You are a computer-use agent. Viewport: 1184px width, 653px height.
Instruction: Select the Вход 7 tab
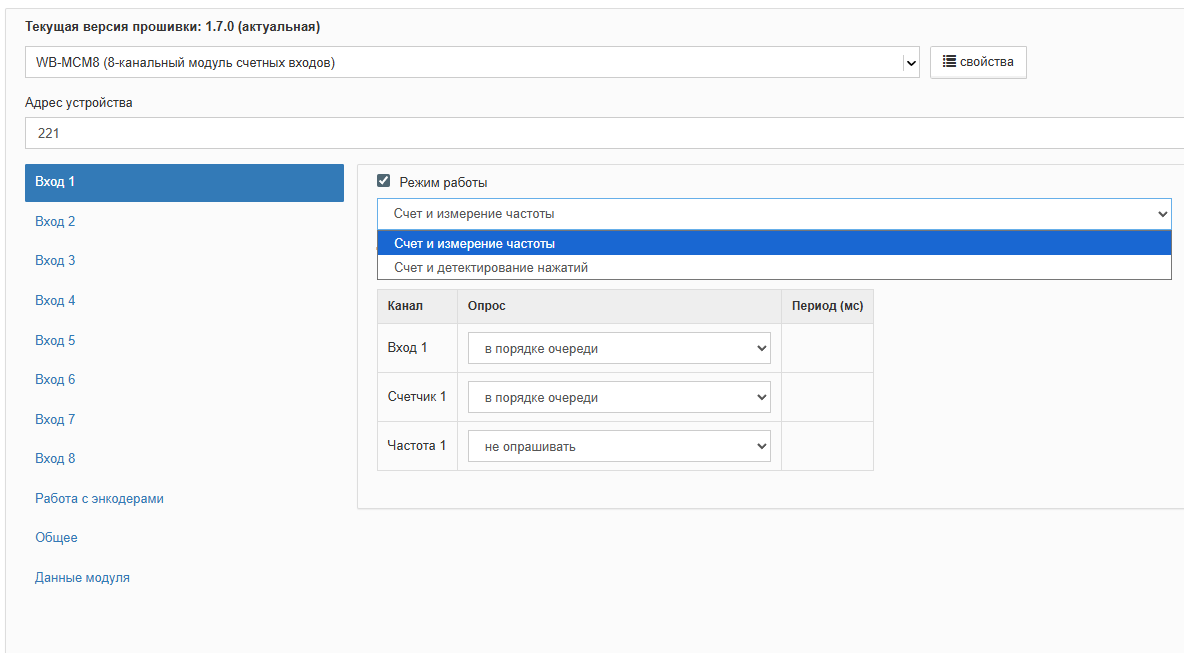click(x=55, y=420)
